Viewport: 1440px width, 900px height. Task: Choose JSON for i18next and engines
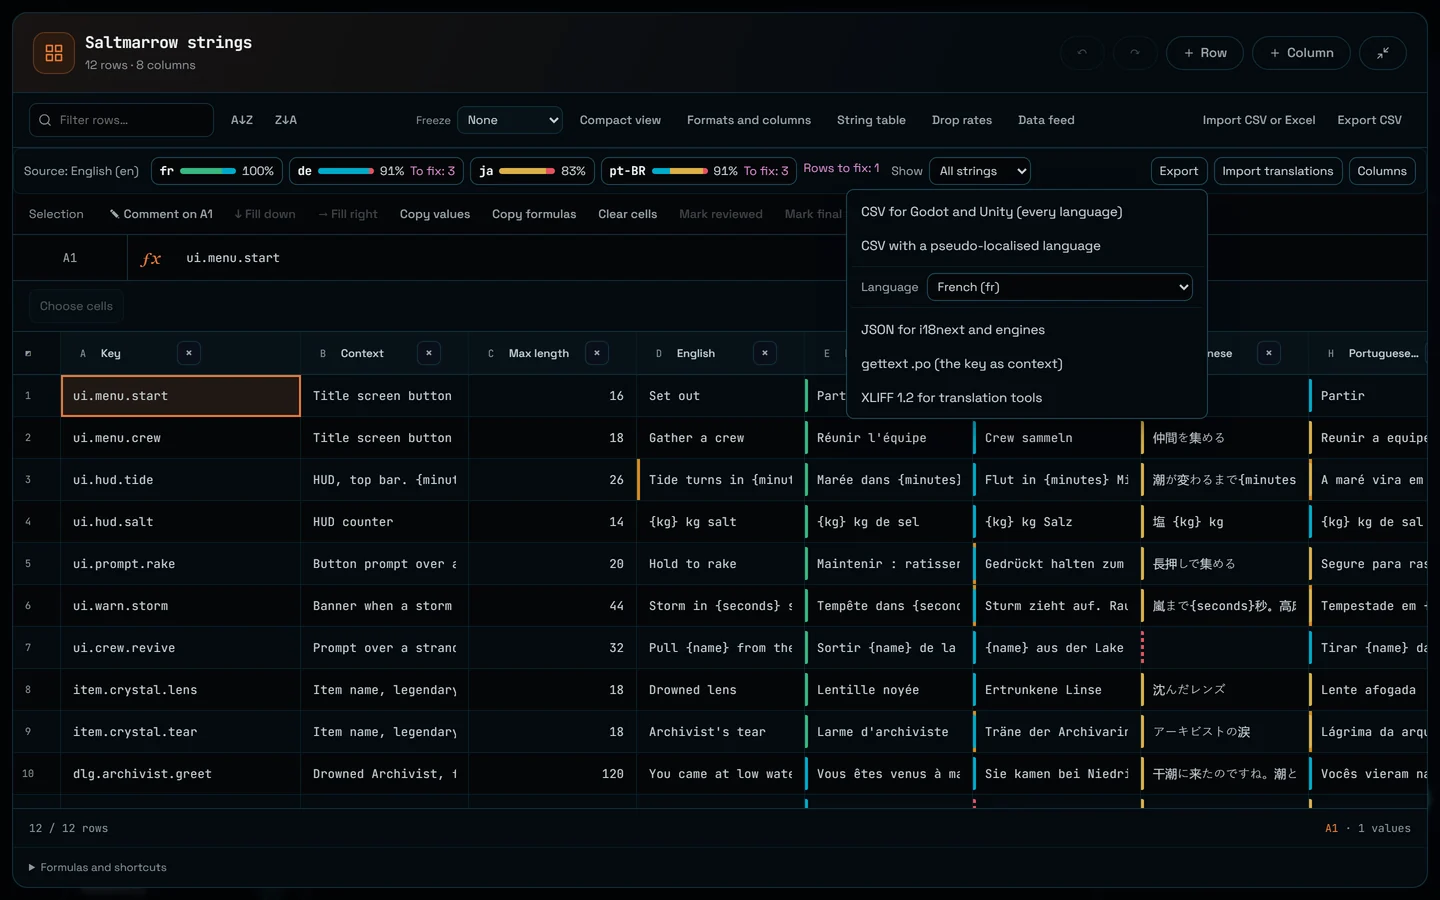point(1027,330)
